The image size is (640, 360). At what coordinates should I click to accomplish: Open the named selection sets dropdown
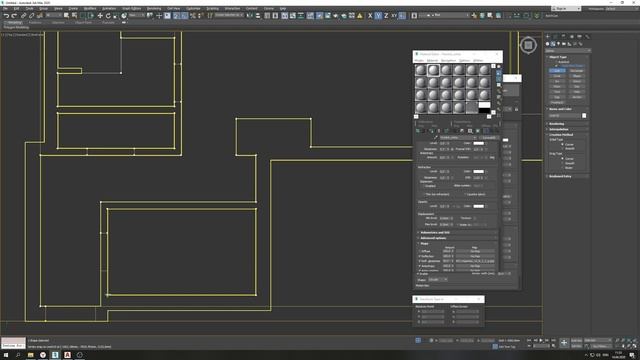229,15
